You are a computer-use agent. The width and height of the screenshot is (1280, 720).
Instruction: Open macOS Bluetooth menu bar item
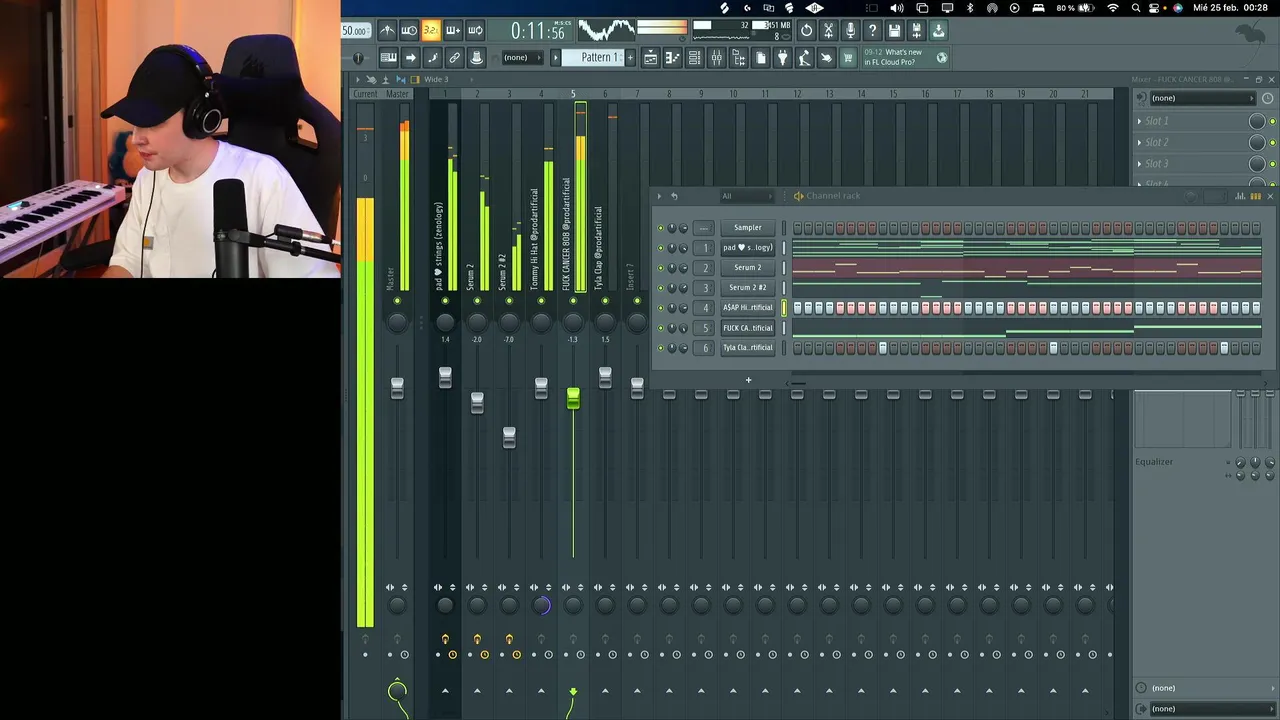coord(969,8)
